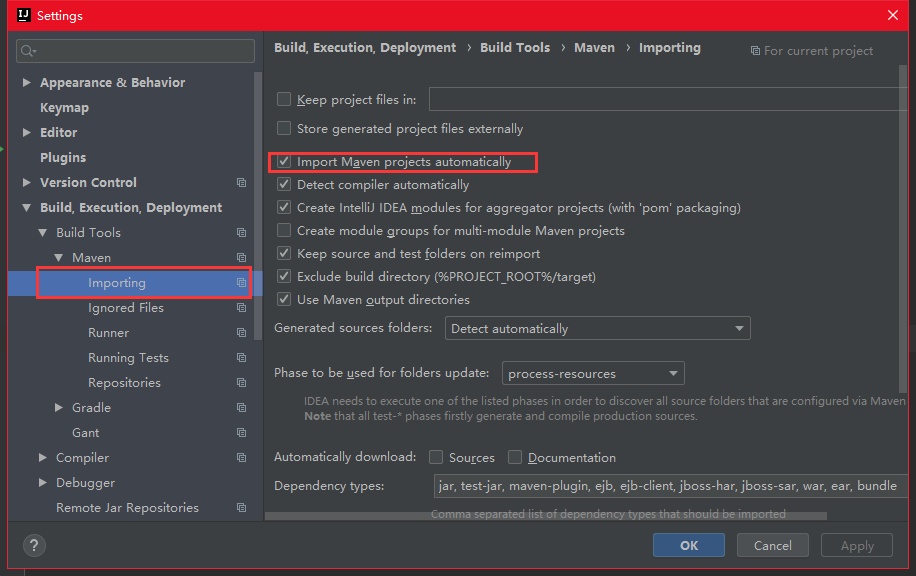Expand the Debugger tree arrow
The image size is (916, 576).
(43, 483)
